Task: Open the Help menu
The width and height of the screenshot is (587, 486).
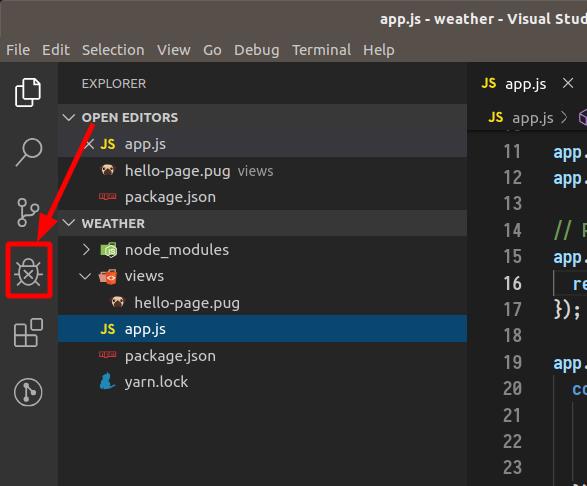Action: [x=378, y=50]
